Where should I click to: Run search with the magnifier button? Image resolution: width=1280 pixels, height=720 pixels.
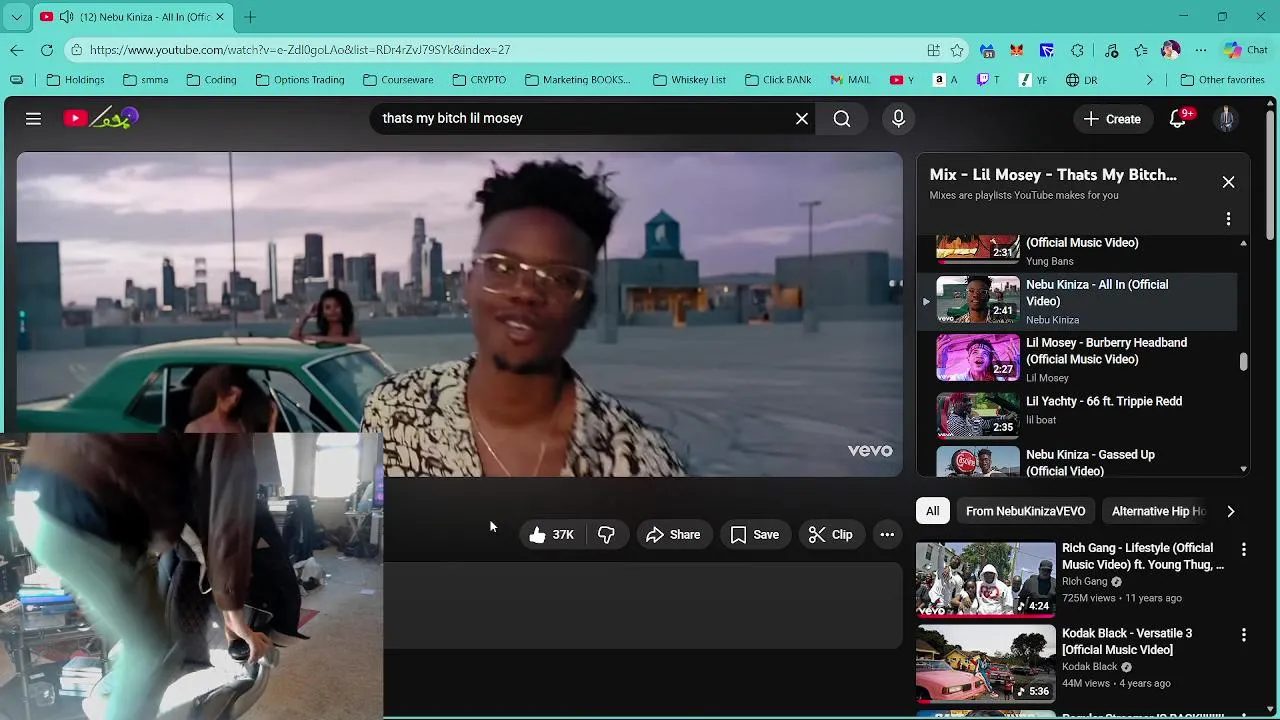pyautogui.click(x=842, y=118)
